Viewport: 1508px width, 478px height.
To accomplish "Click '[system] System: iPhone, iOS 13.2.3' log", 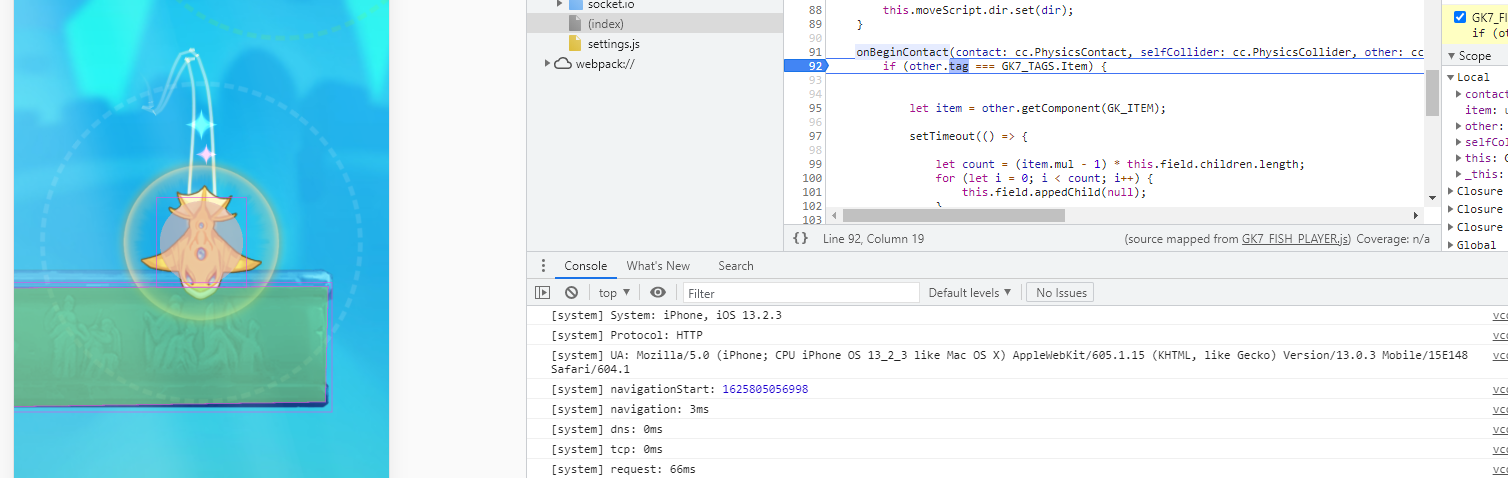I will (x=666, y=315).
